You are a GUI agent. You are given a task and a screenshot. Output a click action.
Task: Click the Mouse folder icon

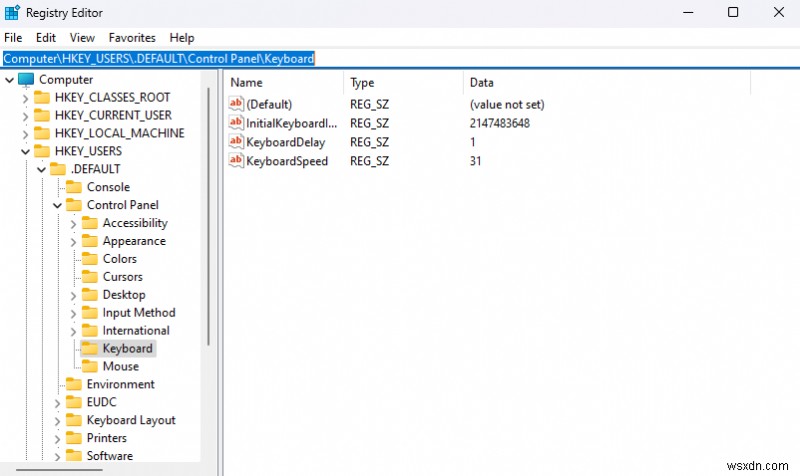pyautogui.click(x=90, y=366)
